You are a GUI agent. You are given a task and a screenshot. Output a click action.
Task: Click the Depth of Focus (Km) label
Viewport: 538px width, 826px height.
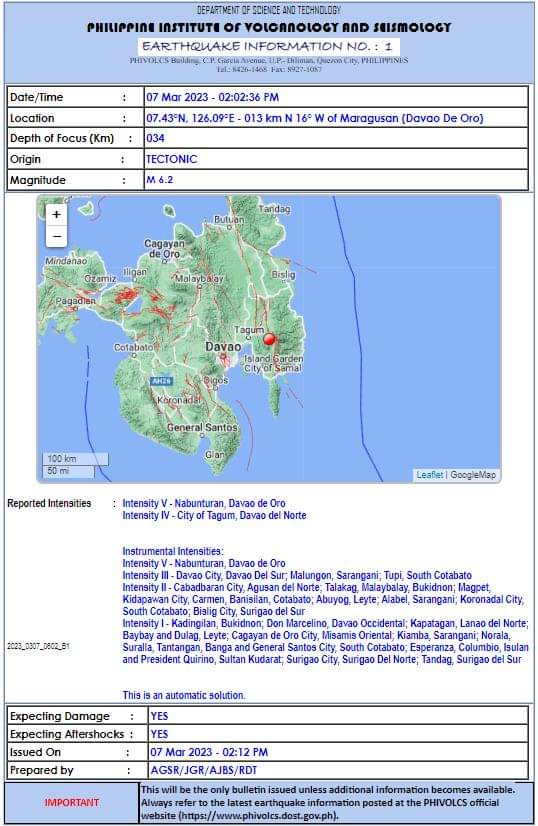(62, 138)
